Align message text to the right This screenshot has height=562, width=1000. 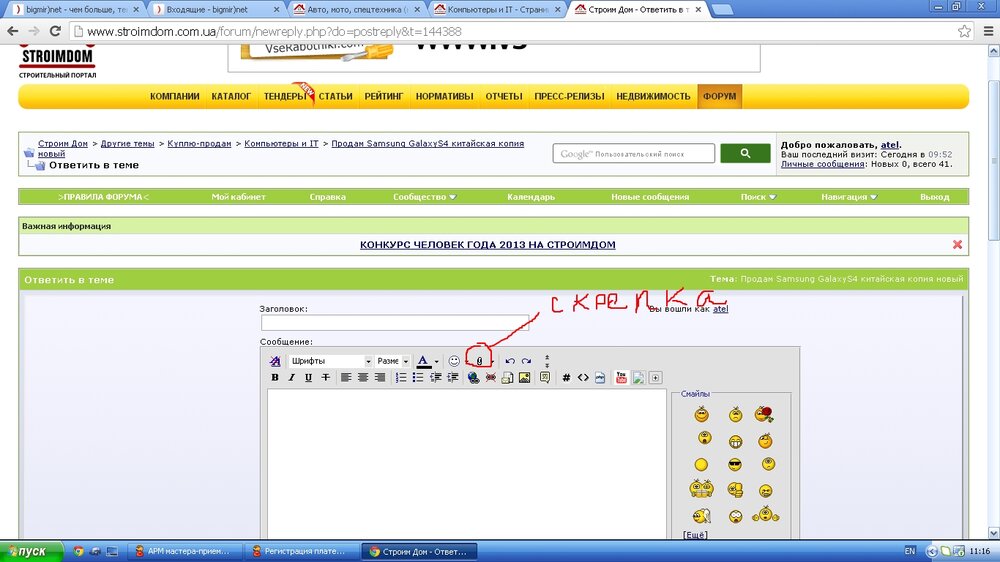tap(380, 378)
